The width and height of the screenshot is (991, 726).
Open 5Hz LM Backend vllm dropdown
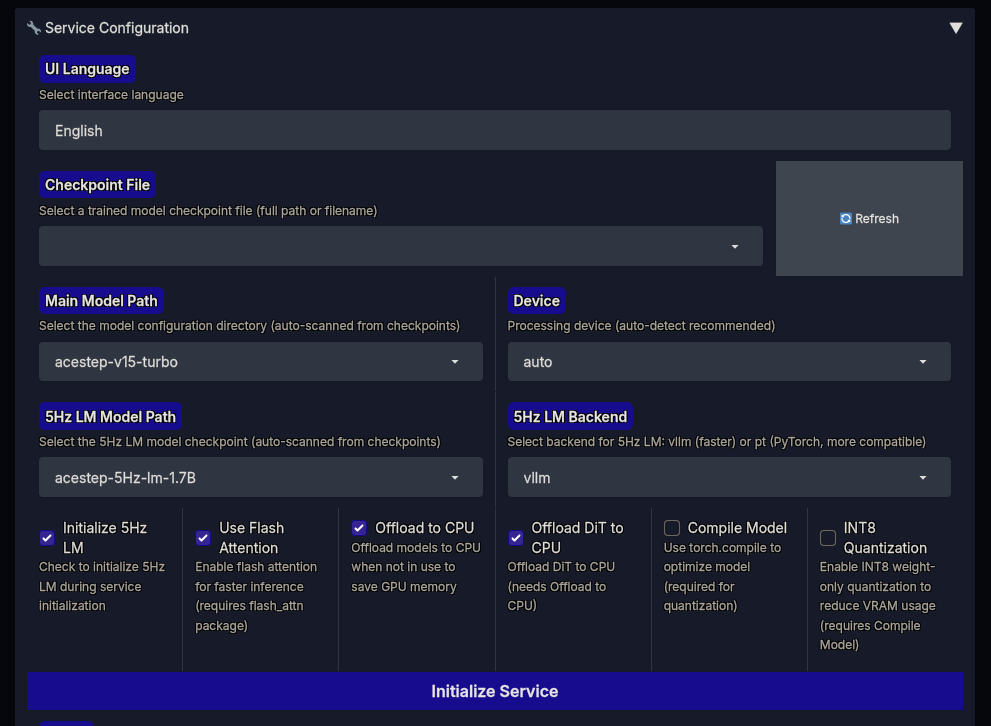pyautogui.click(x=729, y=477)
